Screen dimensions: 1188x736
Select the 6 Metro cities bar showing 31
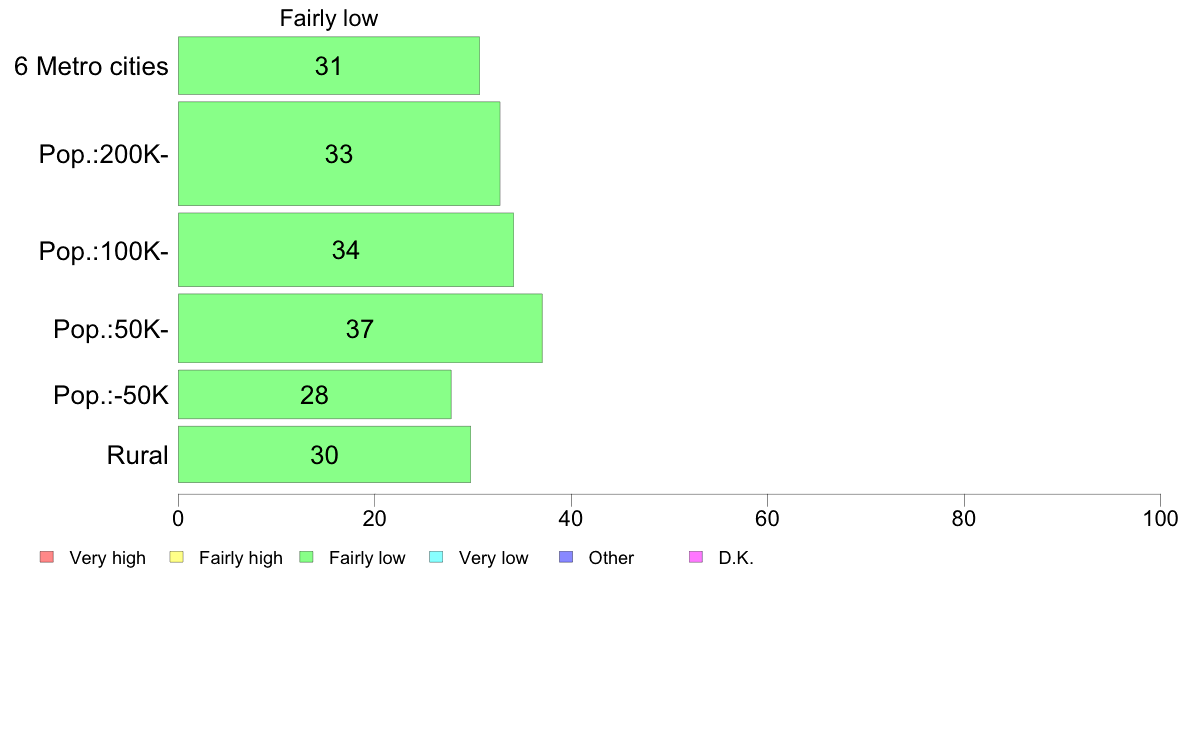329,66
